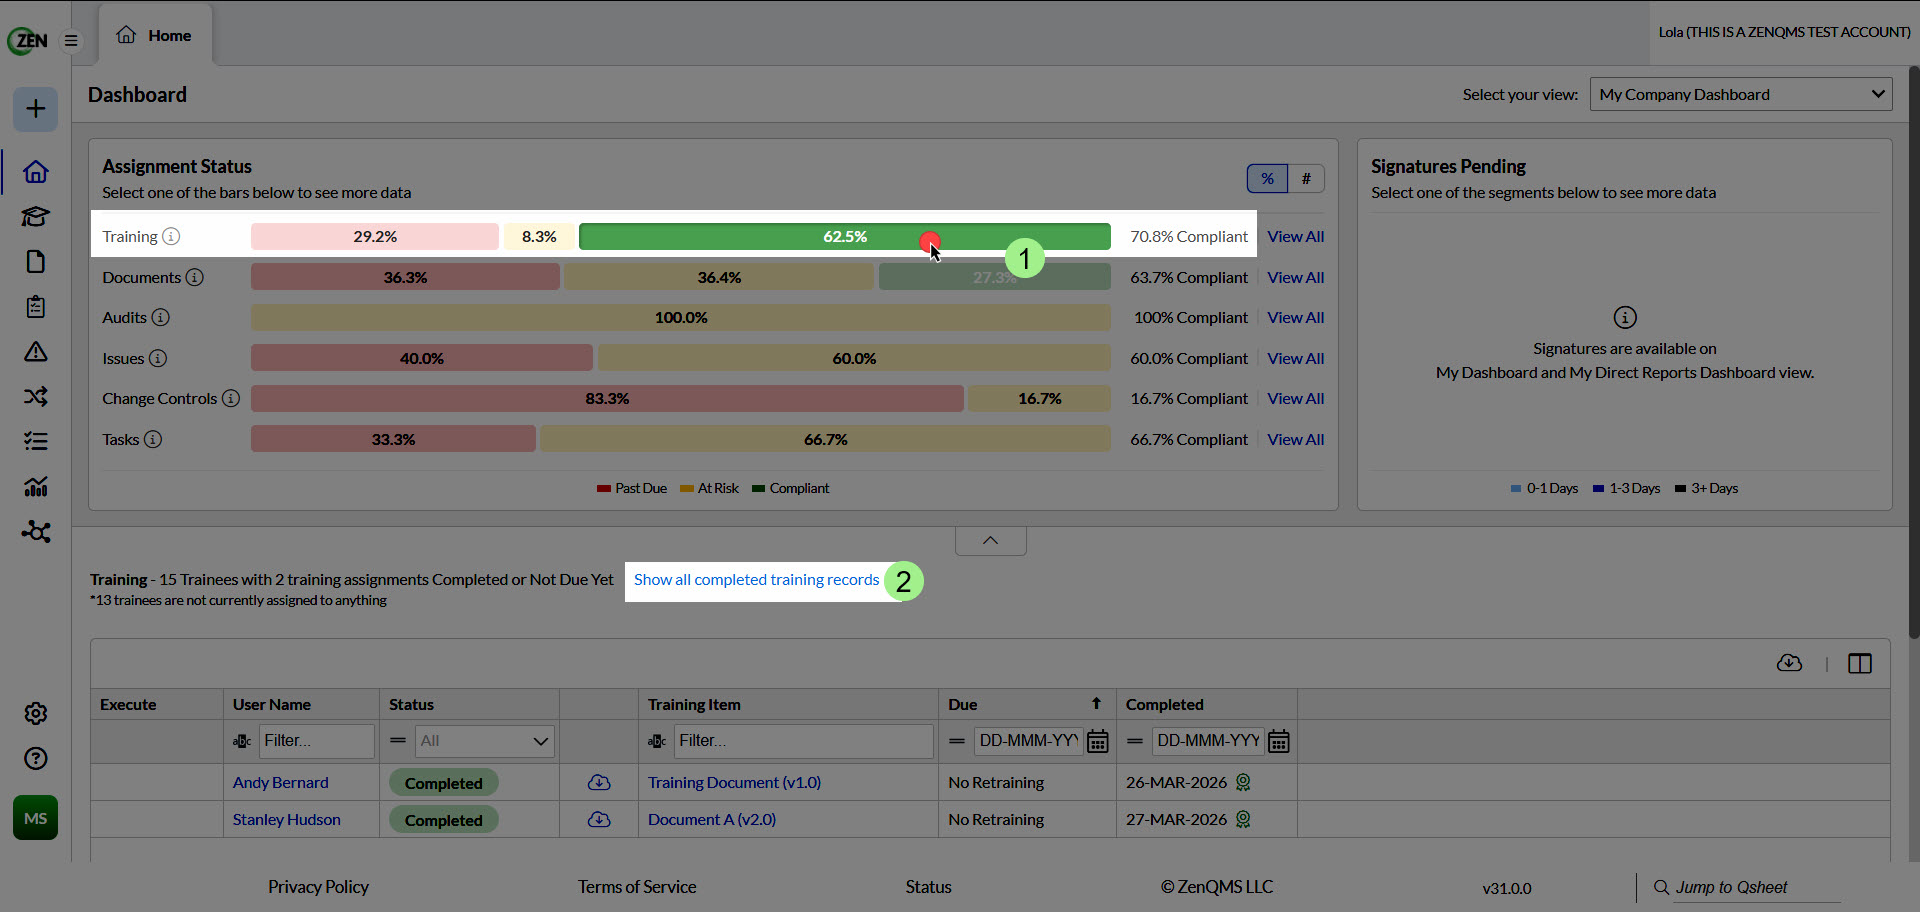Select the green 62.5% Training compliant bar
1920x912 pixels.
(x=844, y=236)
